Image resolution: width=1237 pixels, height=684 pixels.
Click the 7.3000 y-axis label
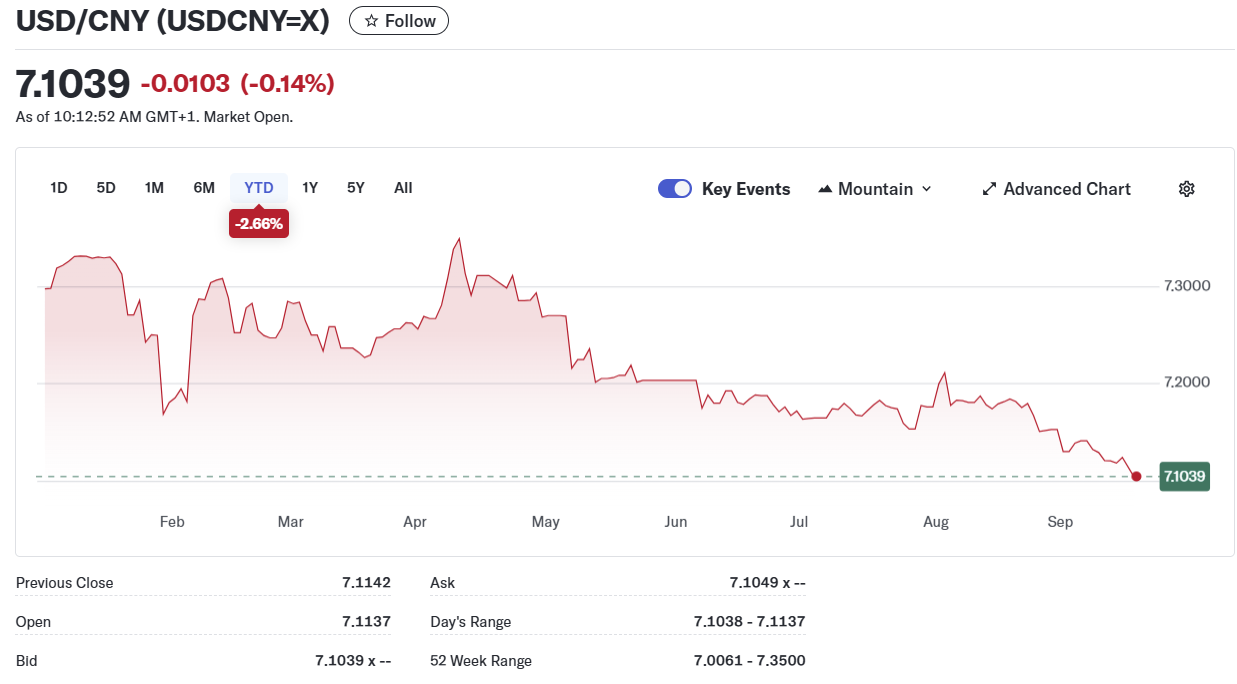coord(1187,286)
